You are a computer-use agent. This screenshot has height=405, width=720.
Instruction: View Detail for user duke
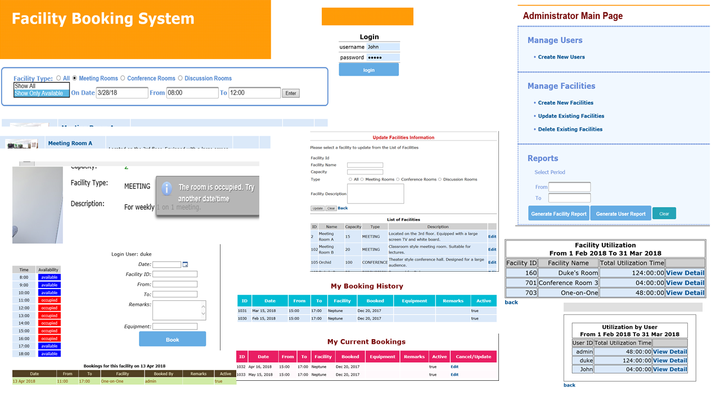click(670, 360)
